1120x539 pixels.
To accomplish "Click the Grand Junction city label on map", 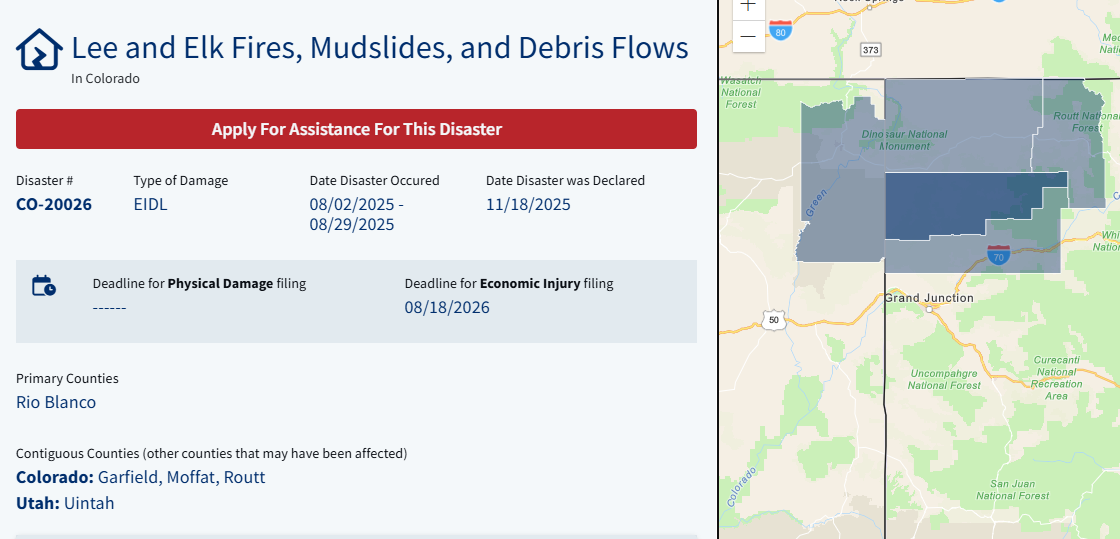I will (x=929, y=298).
